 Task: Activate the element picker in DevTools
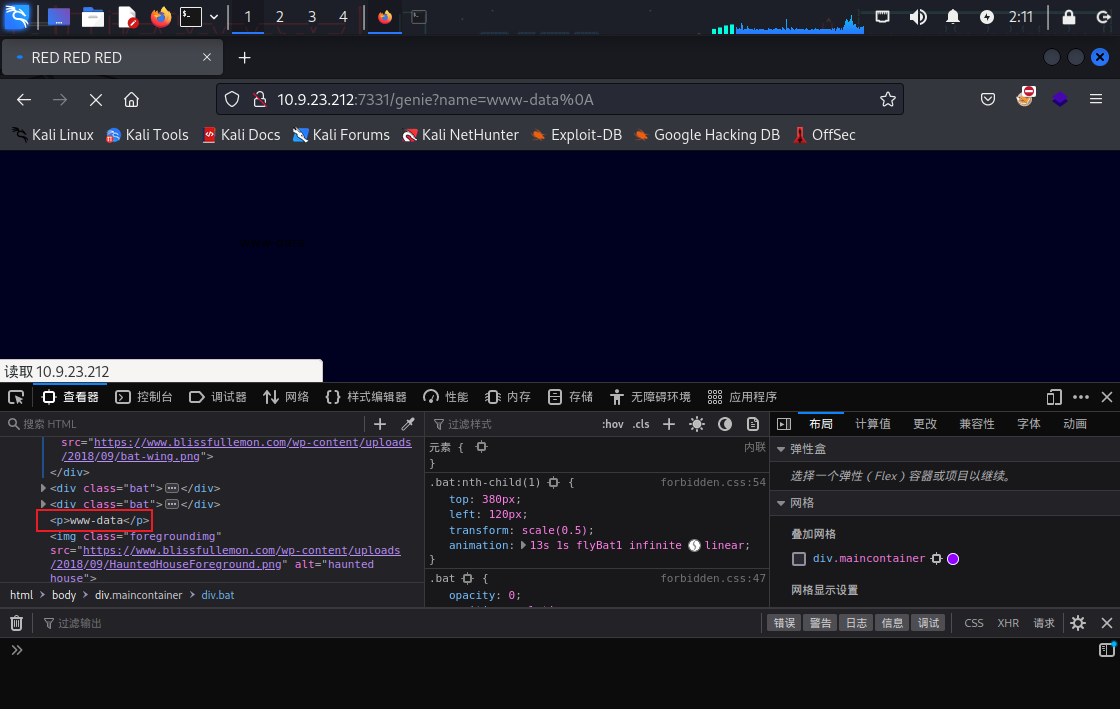pos(16,397)
